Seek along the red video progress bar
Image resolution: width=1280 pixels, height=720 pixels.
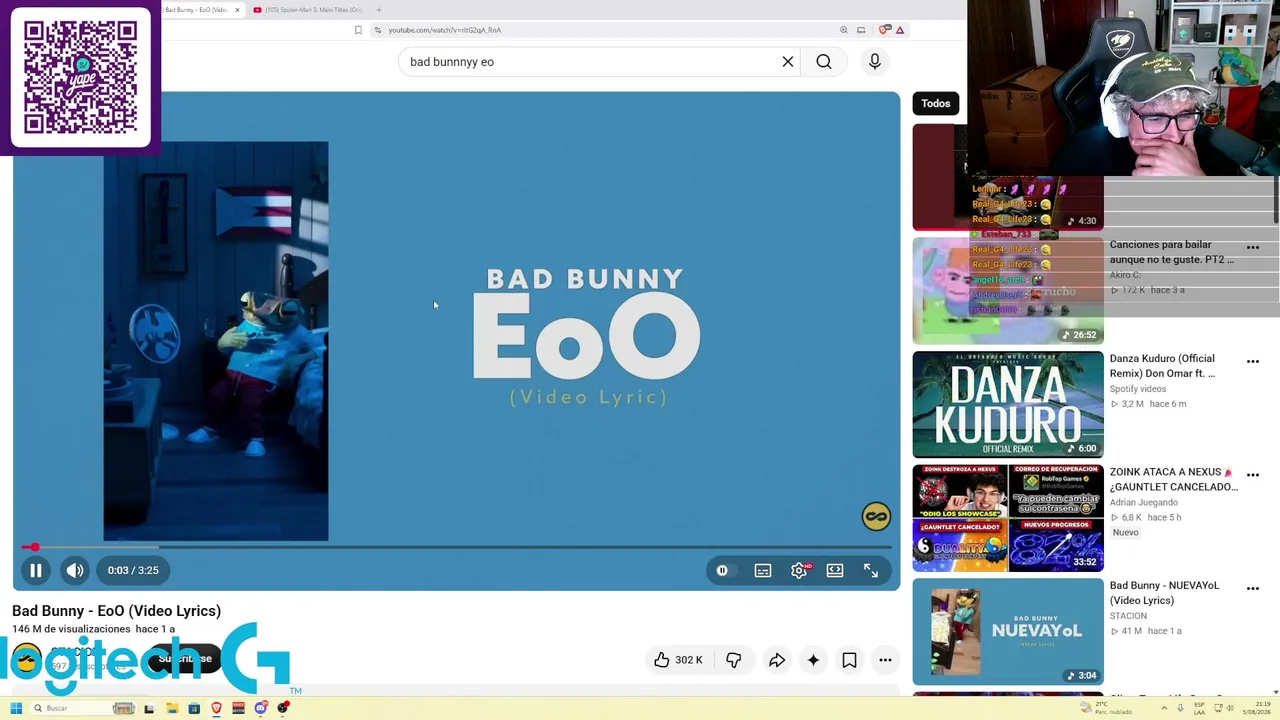(456, 547)
